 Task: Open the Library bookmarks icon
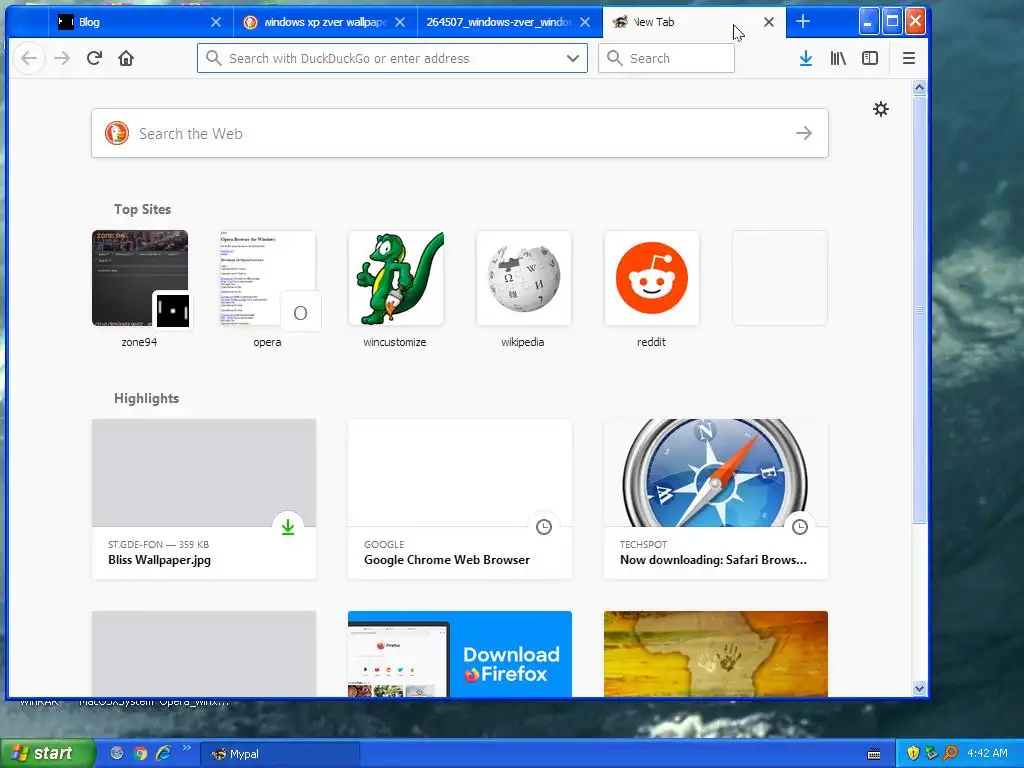point(838,58)
